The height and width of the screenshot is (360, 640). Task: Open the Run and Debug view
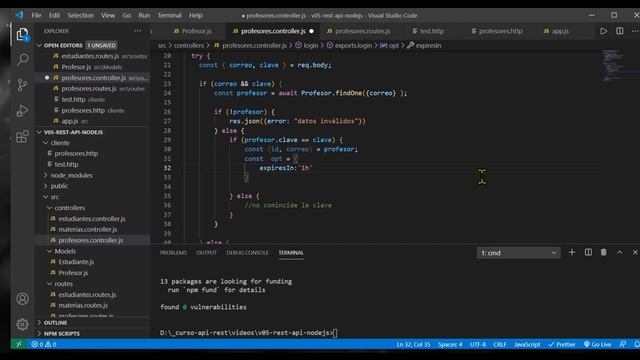(x=22, y=111)
